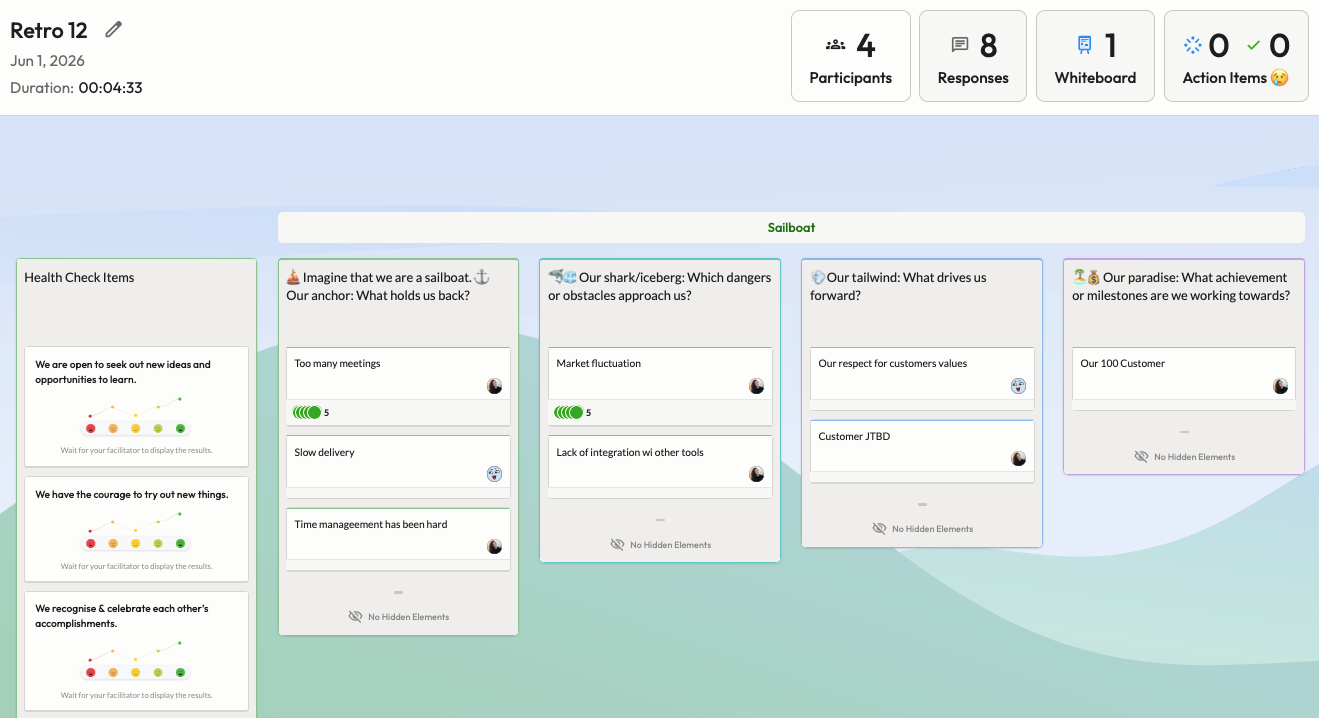1319x718 pixels.
Task: Open the Whiteboard stat card
Action: pos(1095,56)
